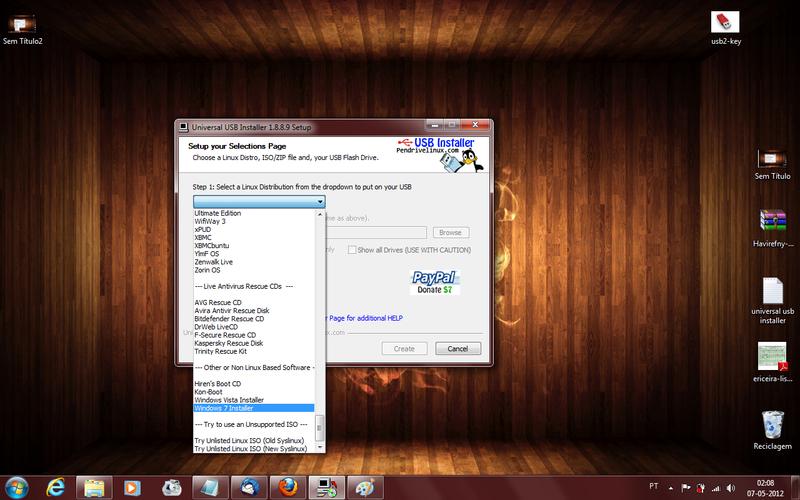This screenshot has width=800, height=500.
Task: Select Sem Titulo desktop icon on right
Action: point(772,164)
